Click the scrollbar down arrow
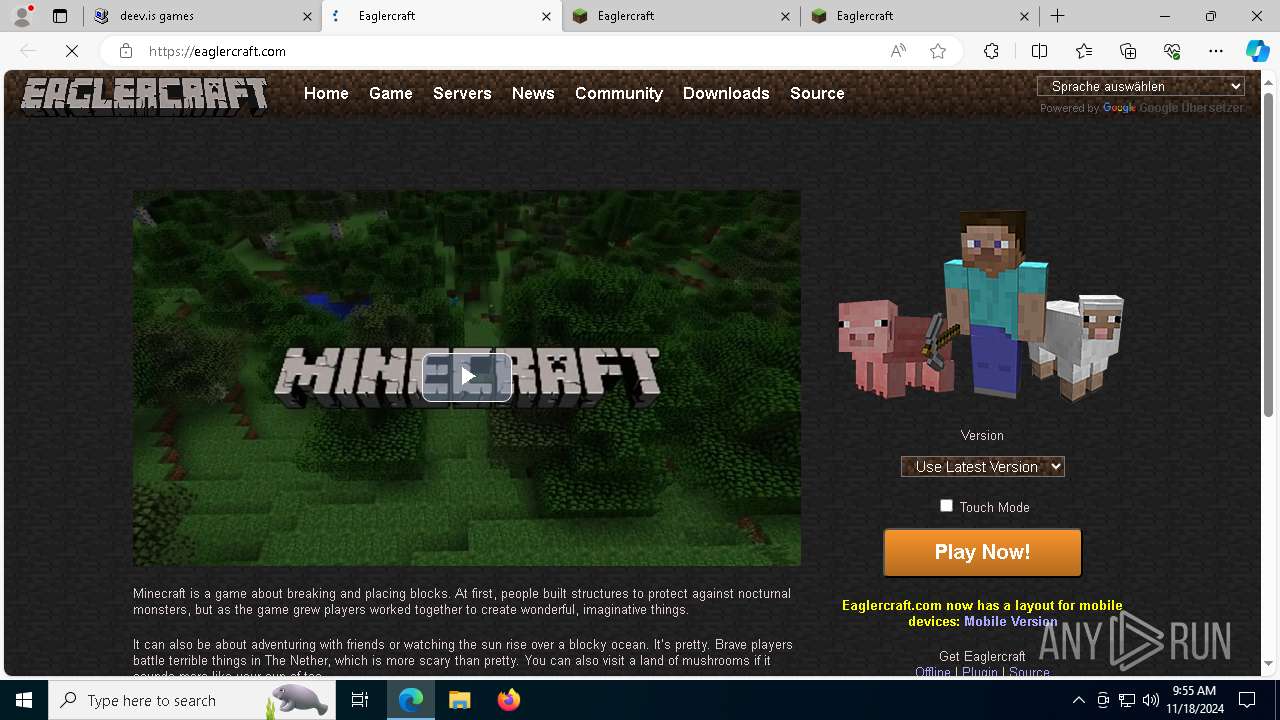1280x720 pixels. [1268, 664]
